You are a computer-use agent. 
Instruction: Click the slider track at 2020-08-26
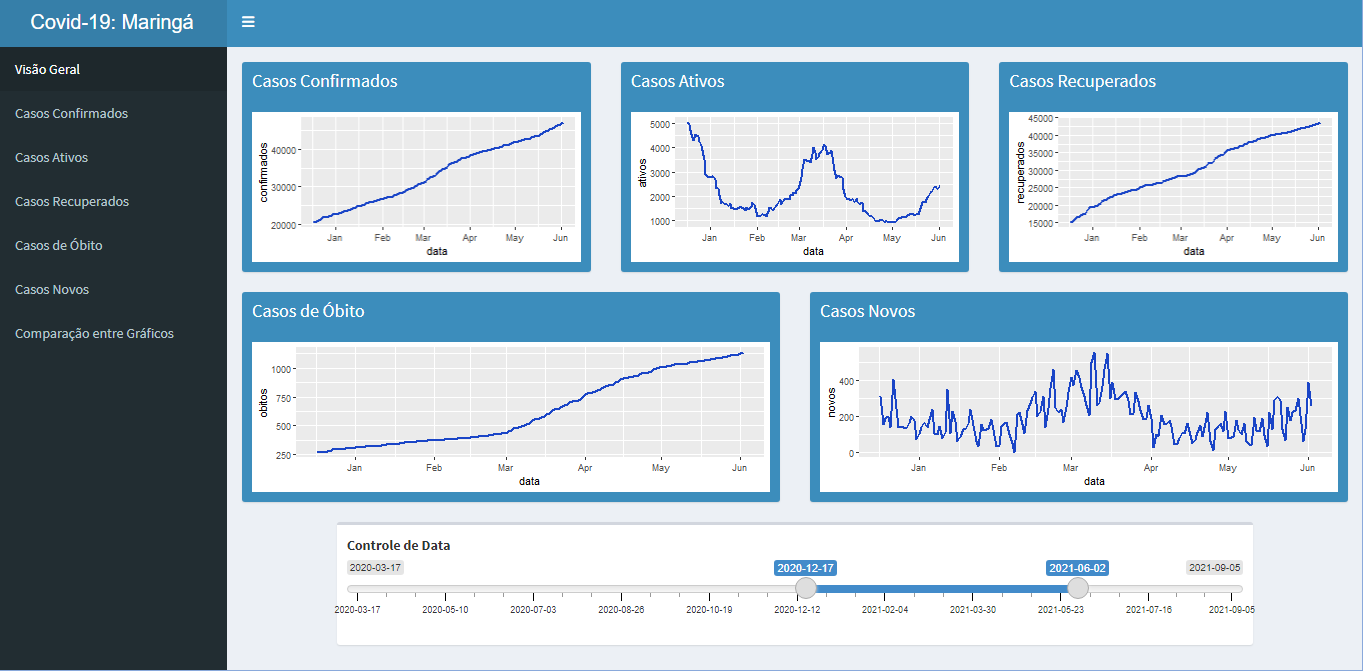click(x=622, y=588)
